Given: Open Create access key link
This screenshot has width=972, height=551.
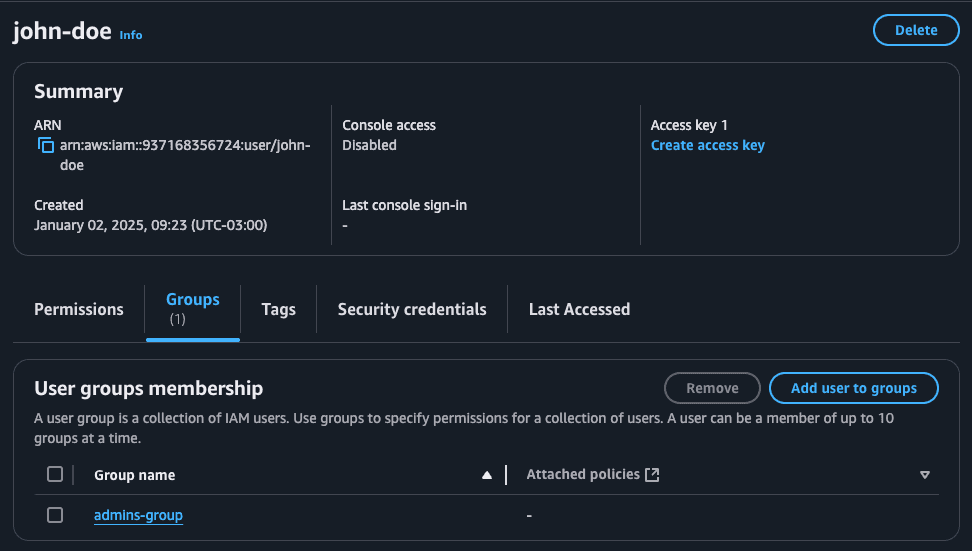Looking at the screenshot, I should pyautogui.click(x=708, y=145).
